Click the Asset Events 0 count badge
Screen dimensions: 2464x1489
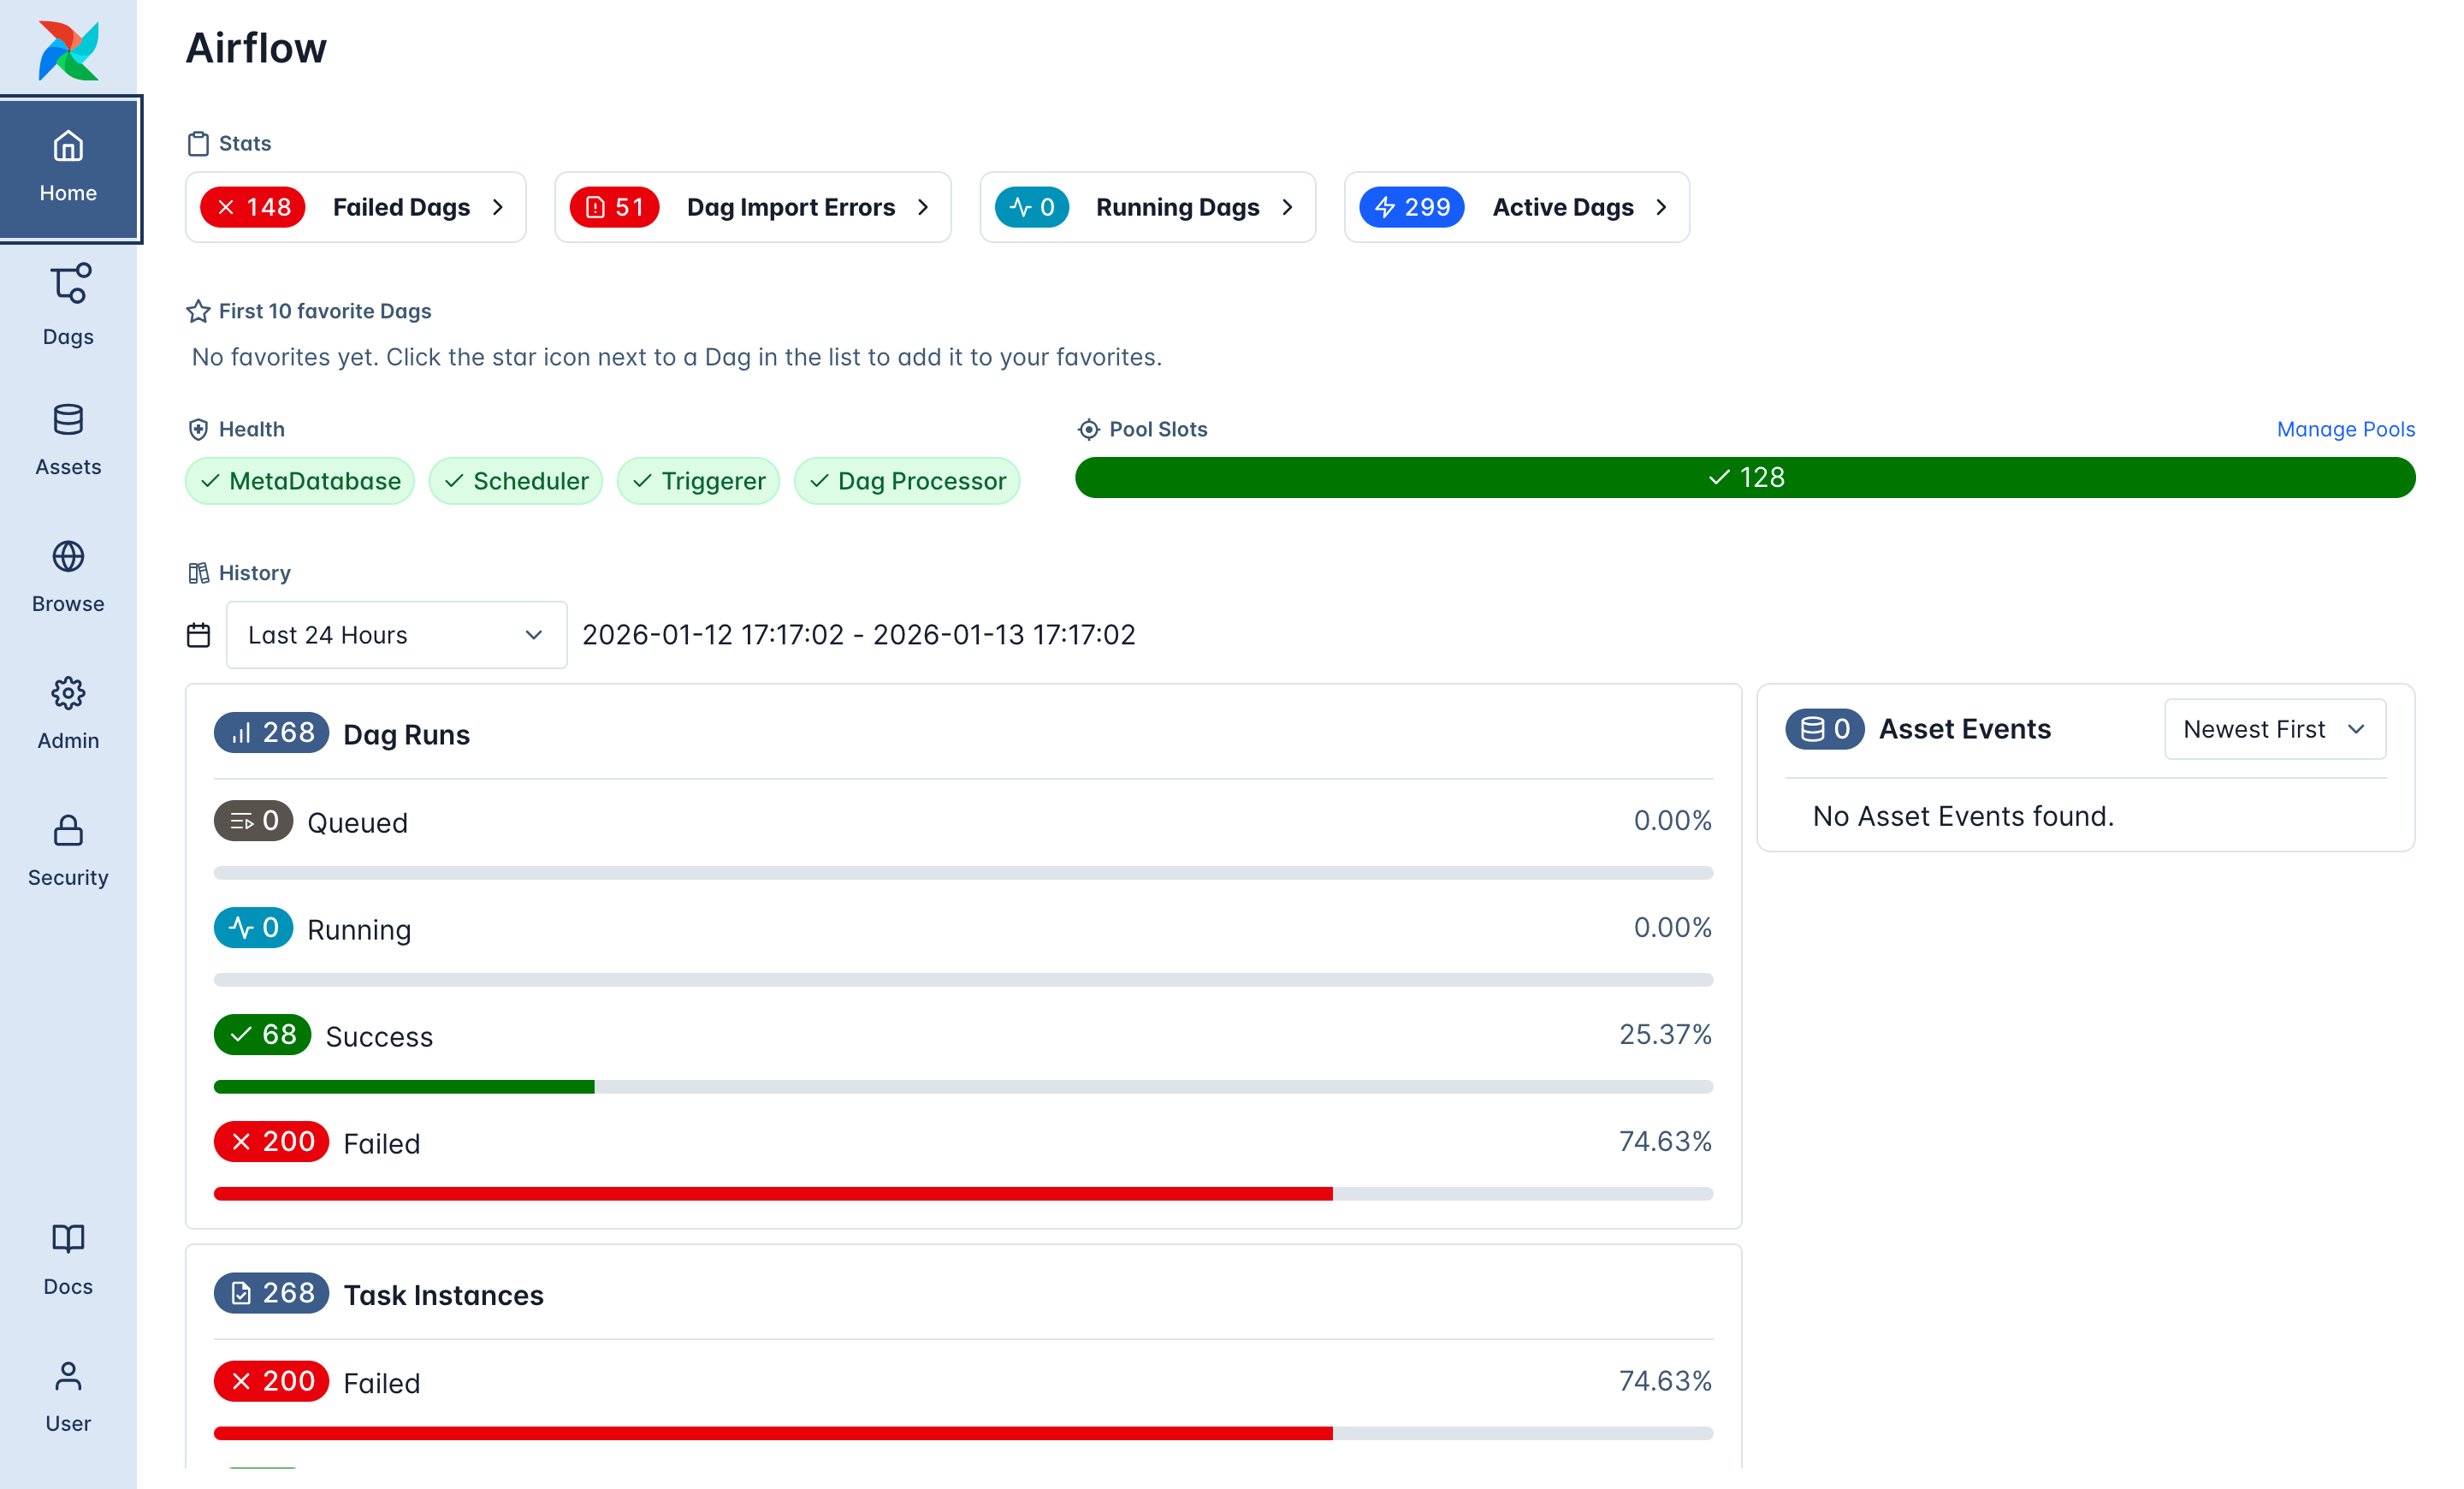[x=1825, y=729]
